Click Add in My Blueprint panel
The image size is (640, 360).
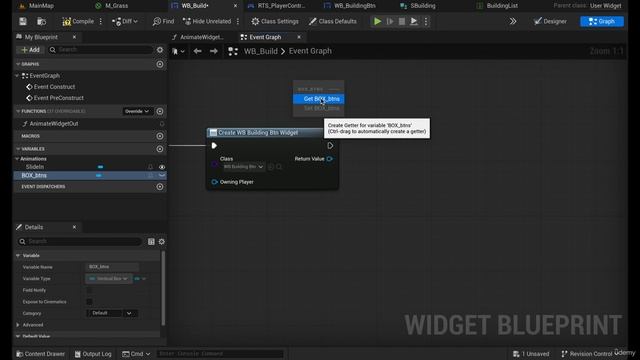[31, 50]
